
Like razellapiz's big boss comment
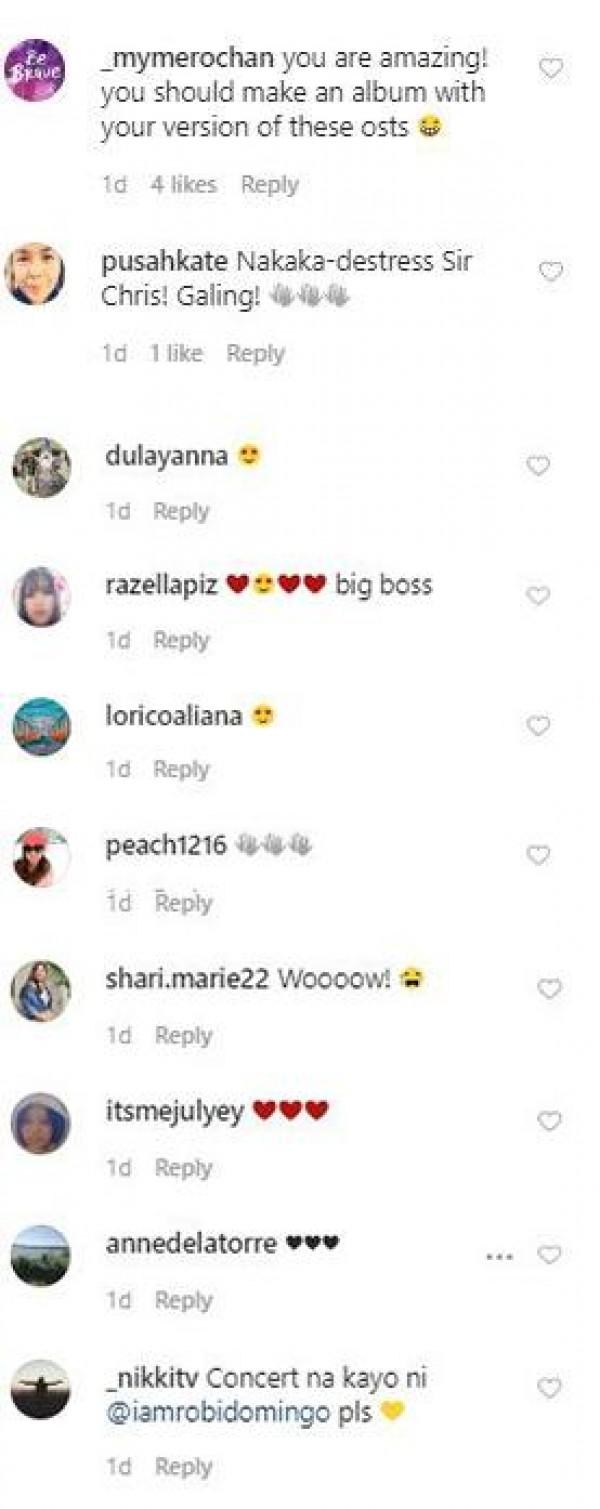pos(539,596)
